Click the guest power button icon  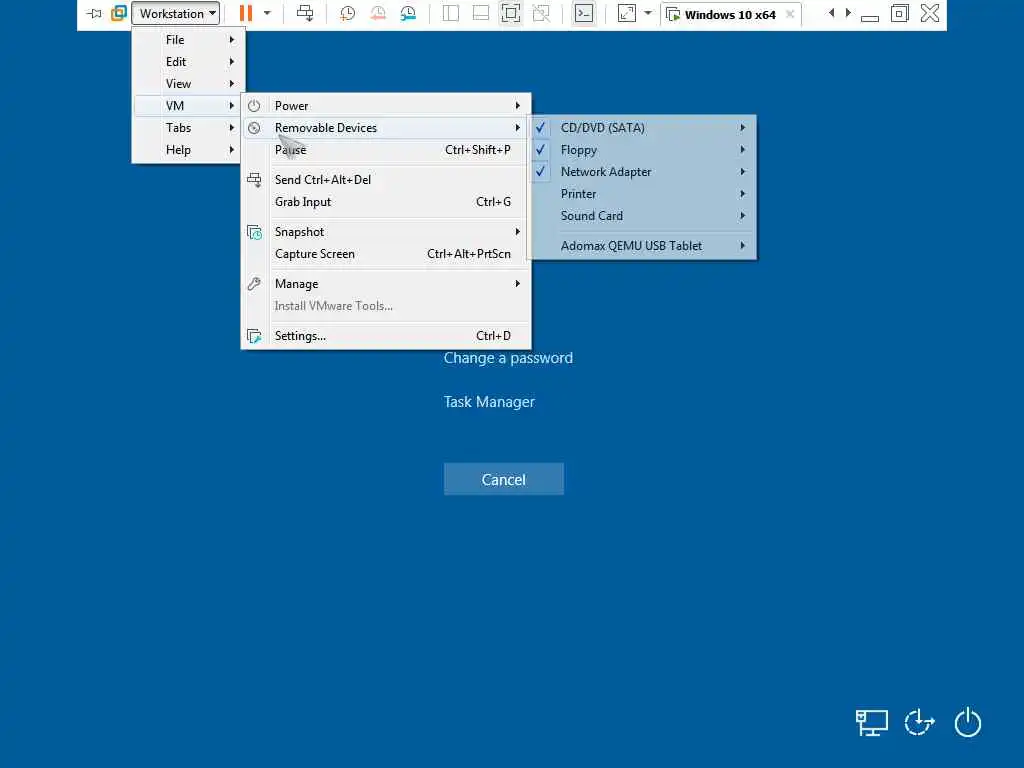(968, 723)
